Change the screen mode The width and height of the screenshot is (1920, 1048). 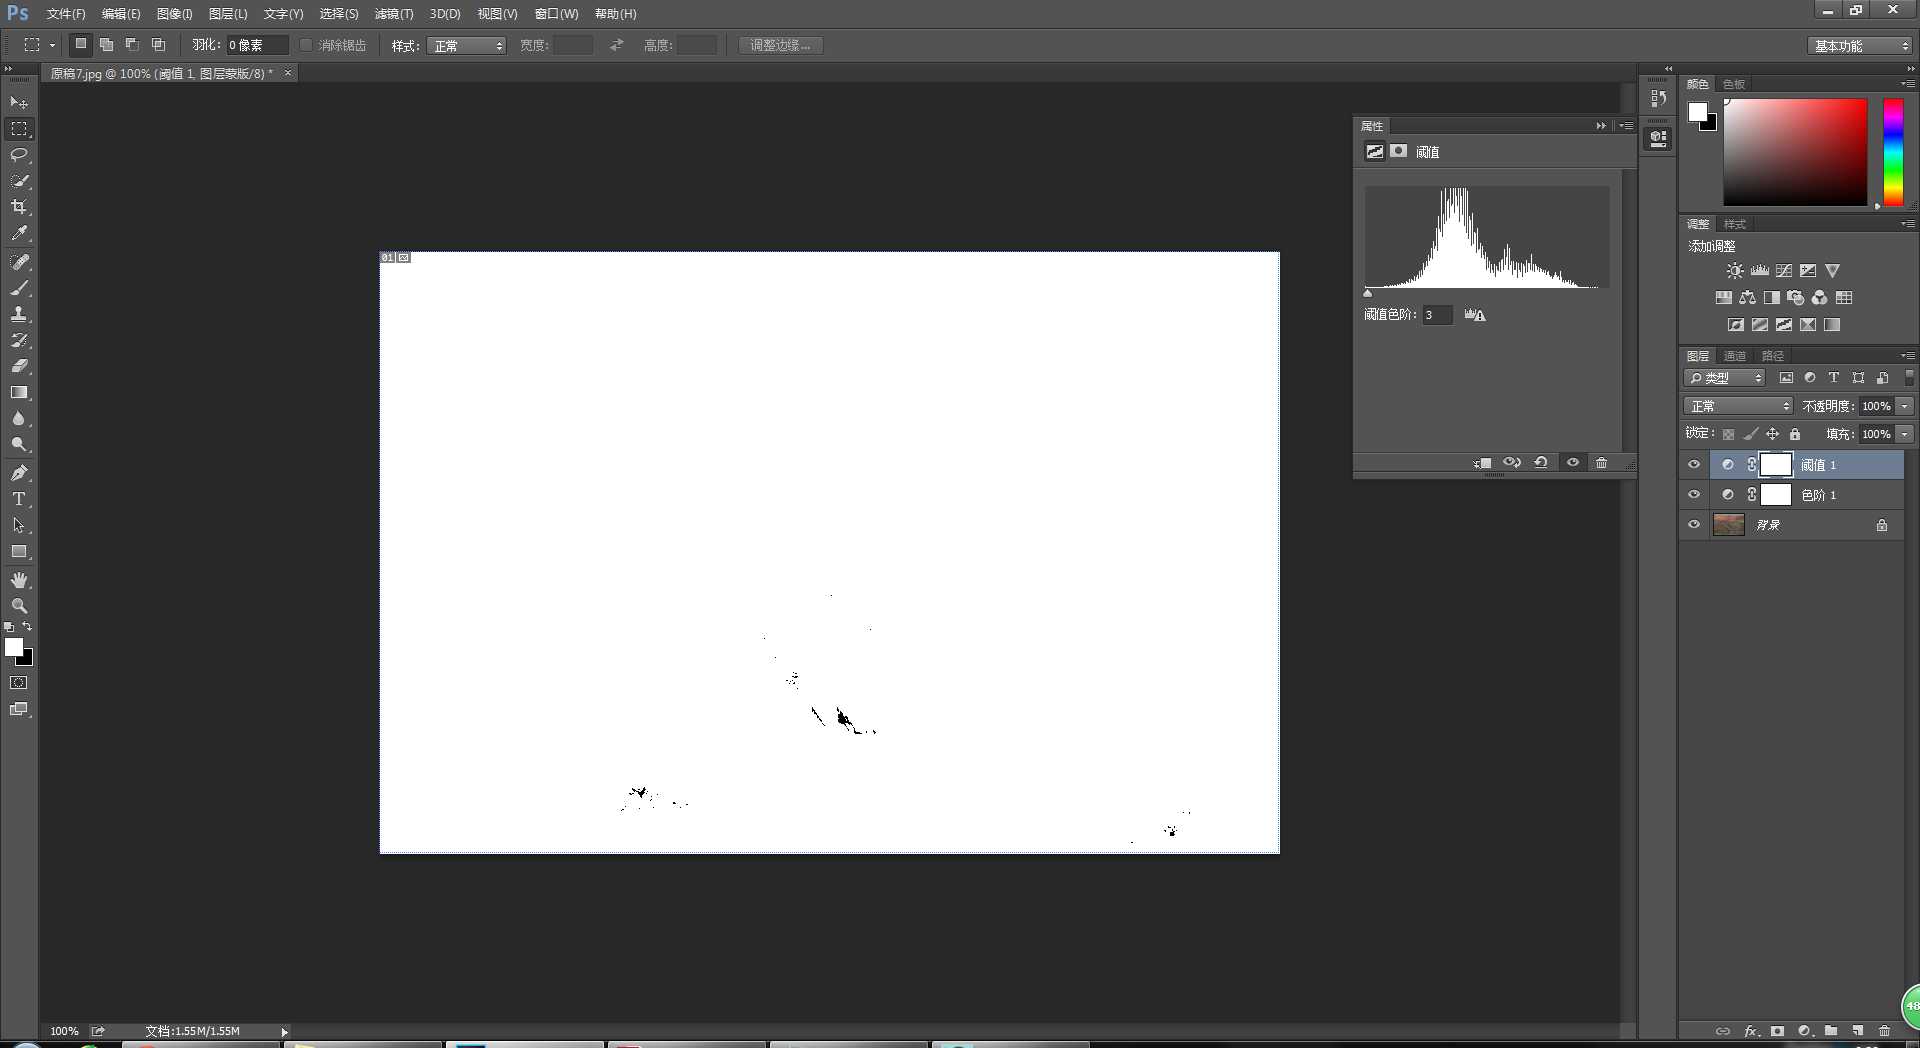(19, 709)
